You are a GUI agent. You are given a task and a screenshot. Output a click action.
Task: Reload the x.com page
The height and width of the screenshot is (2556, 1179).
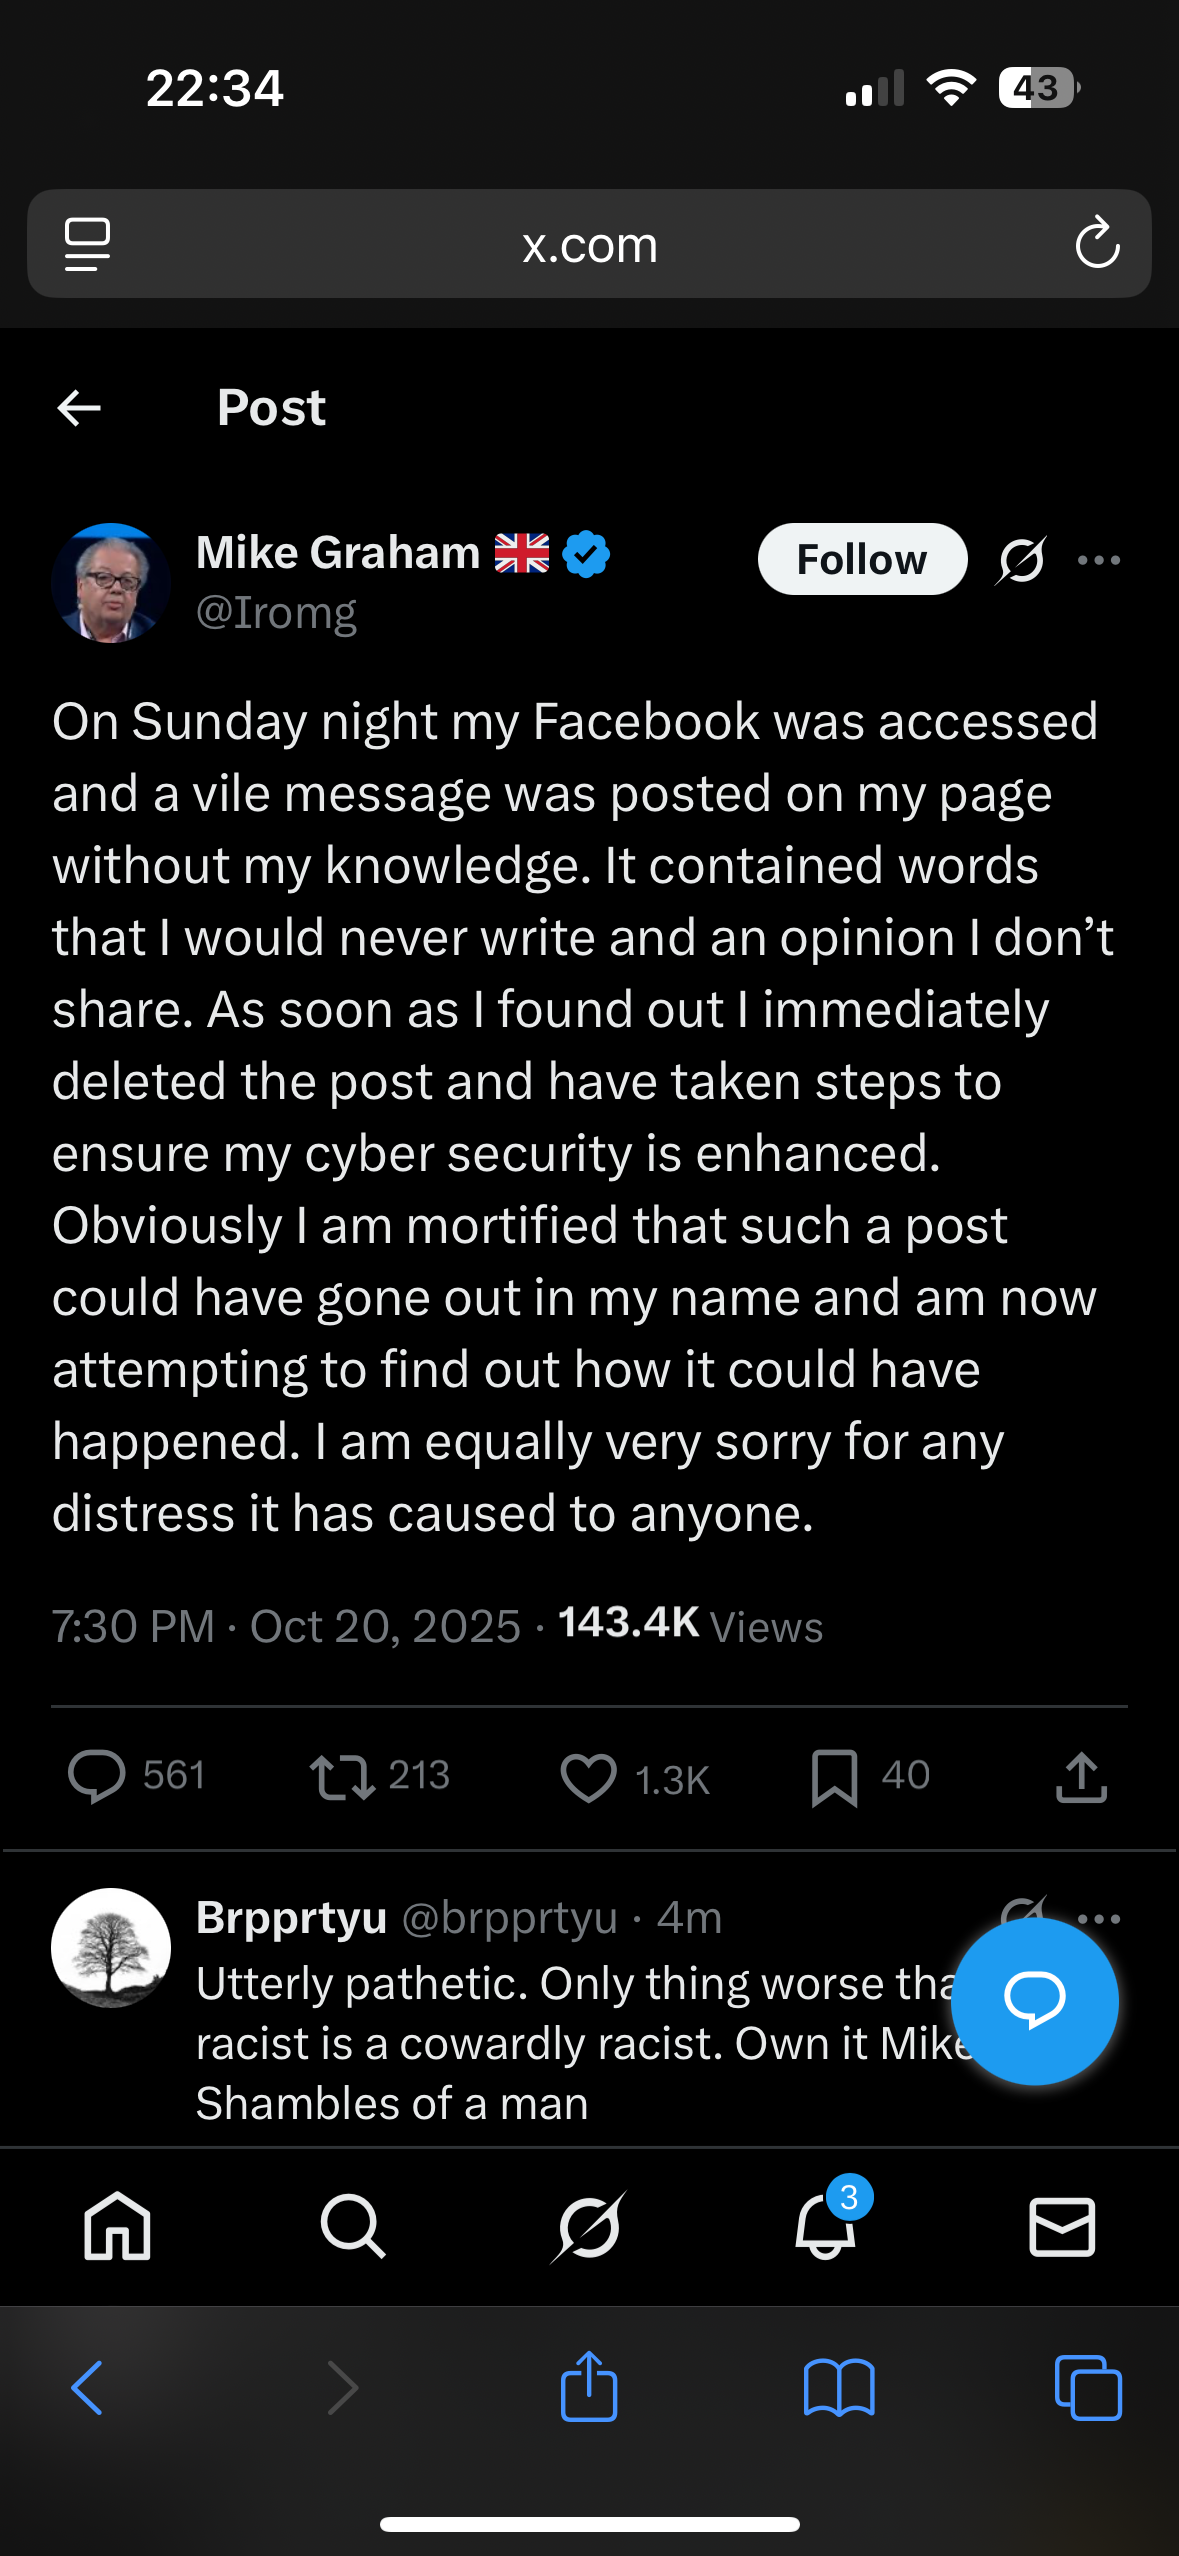[1097, 244]
